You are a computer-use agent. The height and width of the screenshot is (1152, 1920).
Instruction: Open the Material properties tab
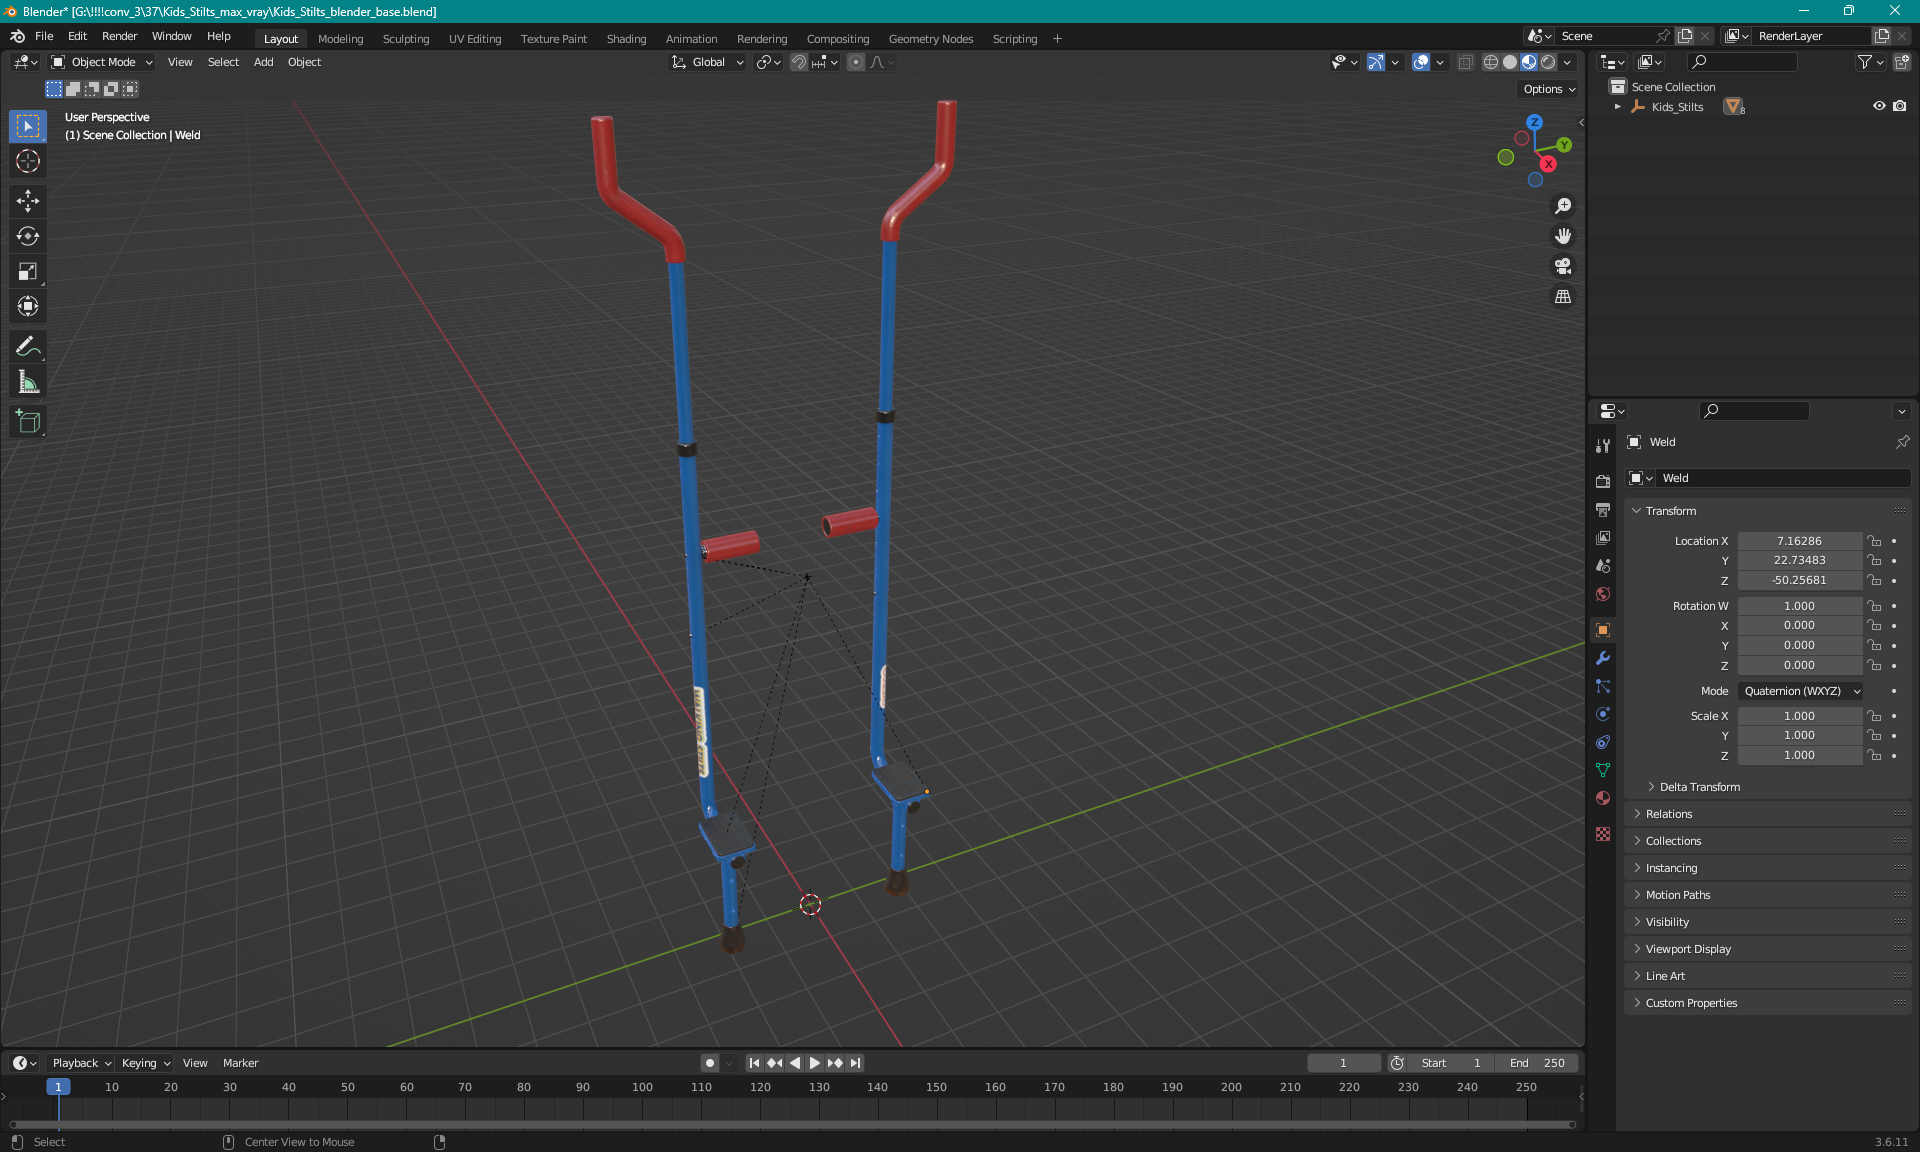pyautogui.click(x=1603, y=798)
